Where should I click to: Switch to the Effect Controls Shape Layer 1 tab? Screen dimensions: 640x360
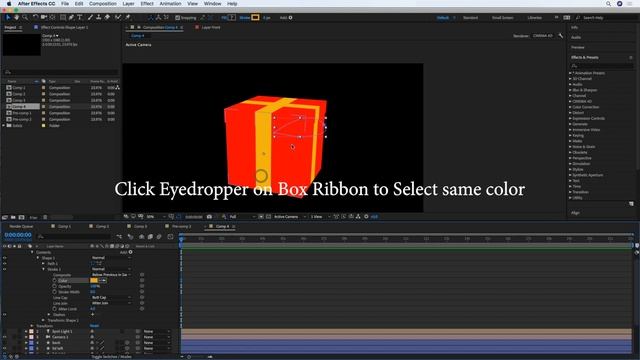coord(64,27)
